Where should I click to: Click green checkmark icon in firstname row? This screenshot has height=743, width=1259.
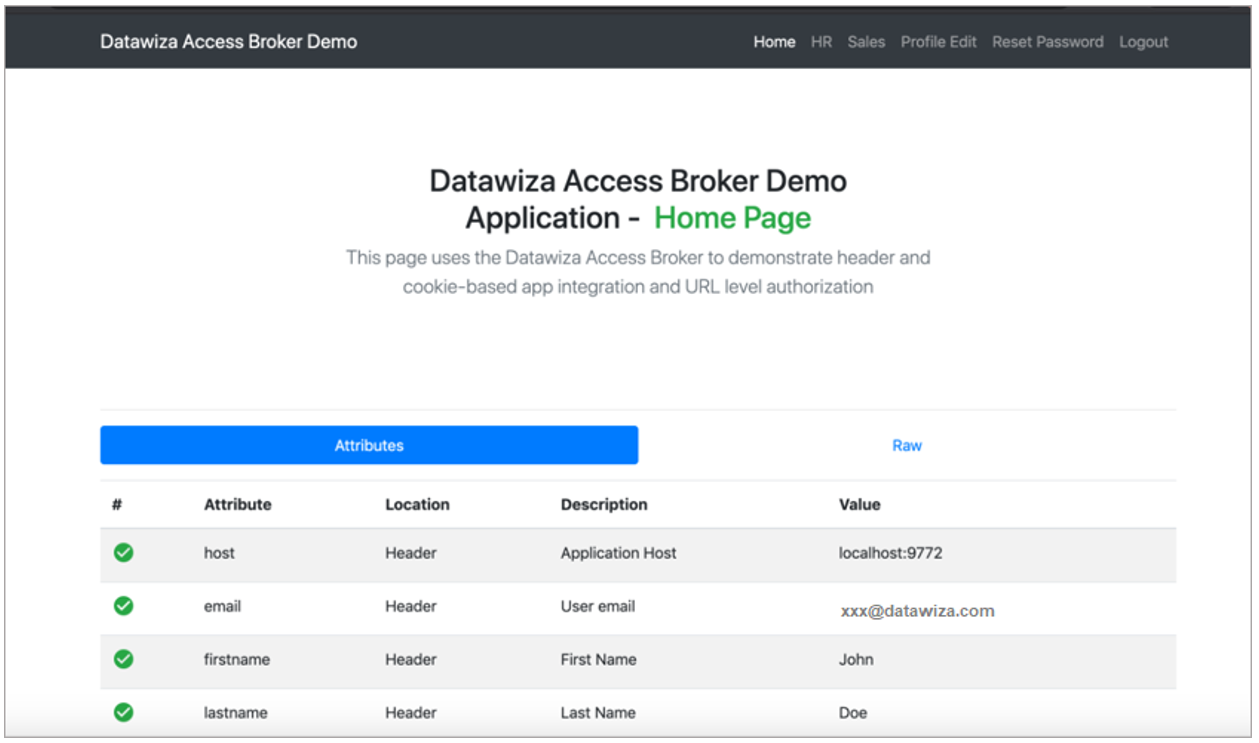[x=123, y=660]
